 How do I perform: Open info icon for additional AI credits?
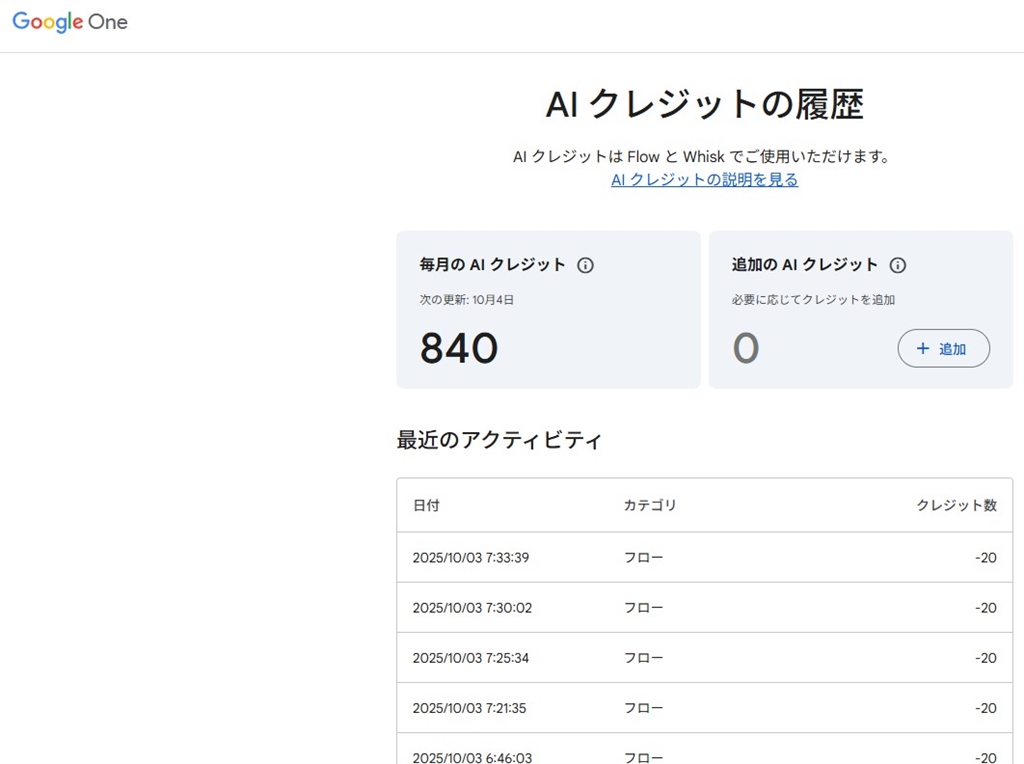coord(898,265)
